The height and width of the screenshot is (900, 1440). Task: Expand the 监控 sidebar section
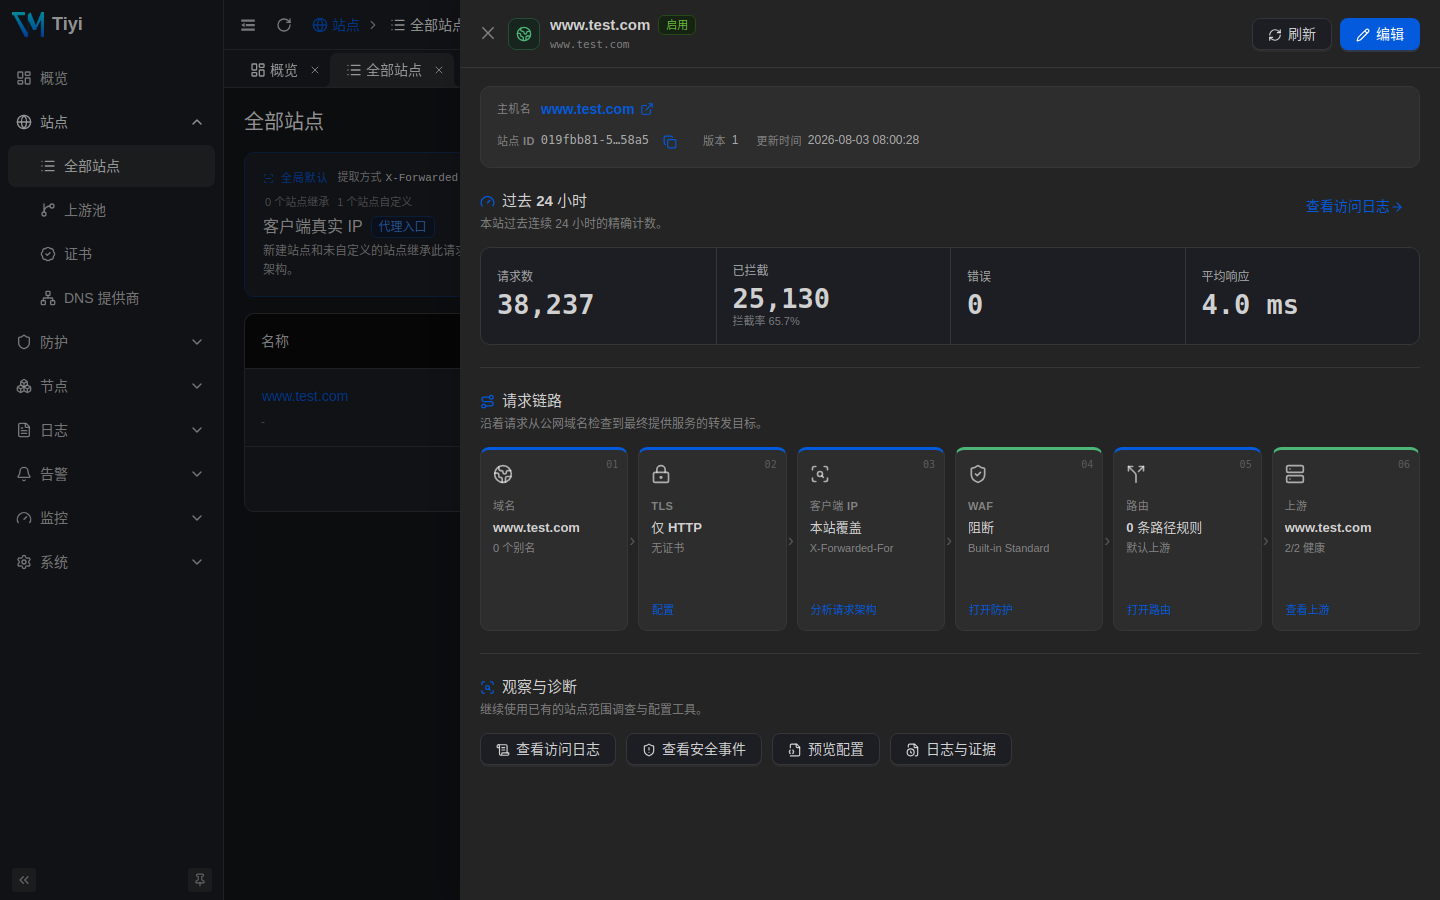click(111, 518)
